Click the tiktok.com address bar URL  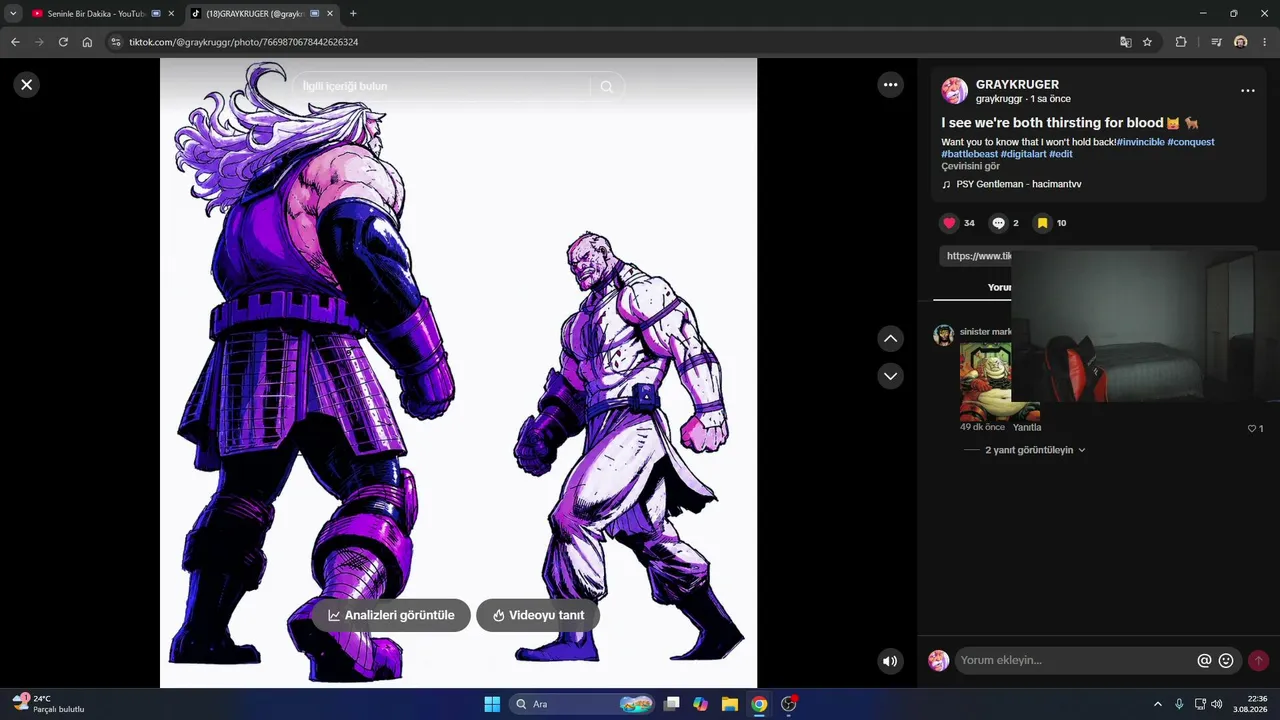[x=243, y=42]
